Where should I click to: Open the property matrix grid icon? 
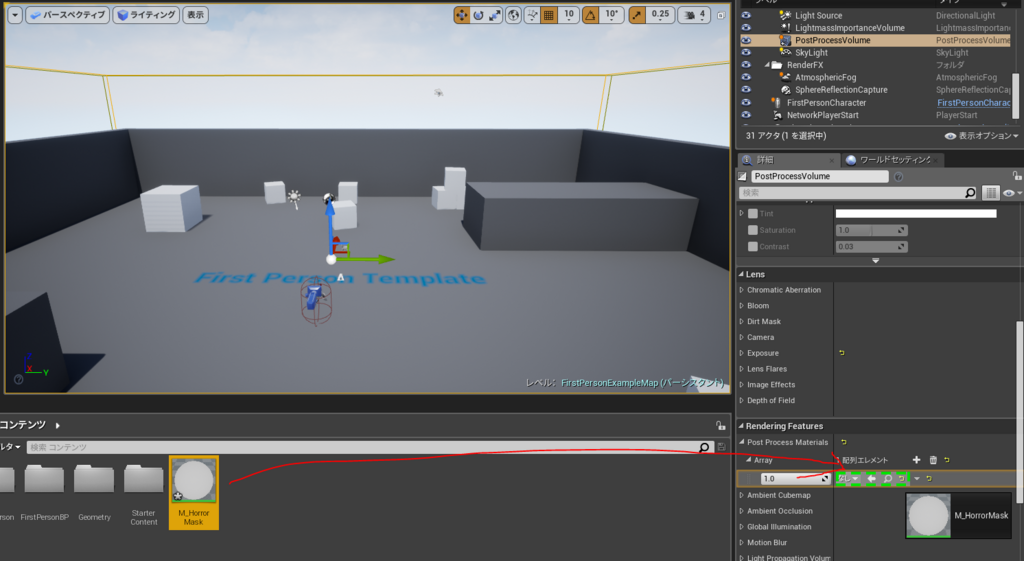coord(991,193)
